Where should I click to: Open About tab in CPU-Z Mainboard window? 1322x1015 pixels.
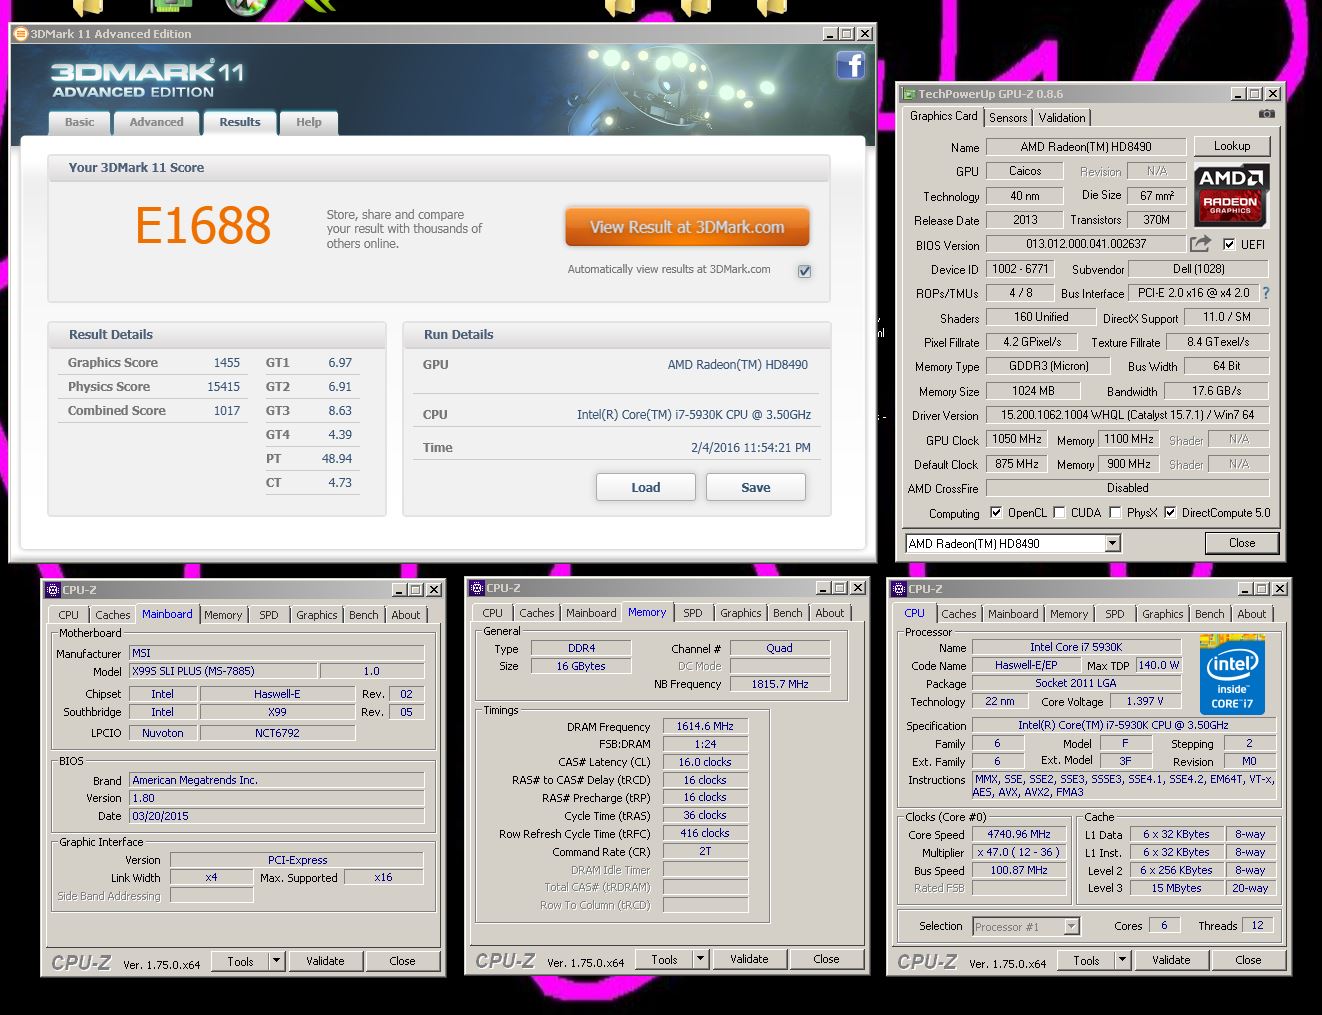(x=406, y=615)
